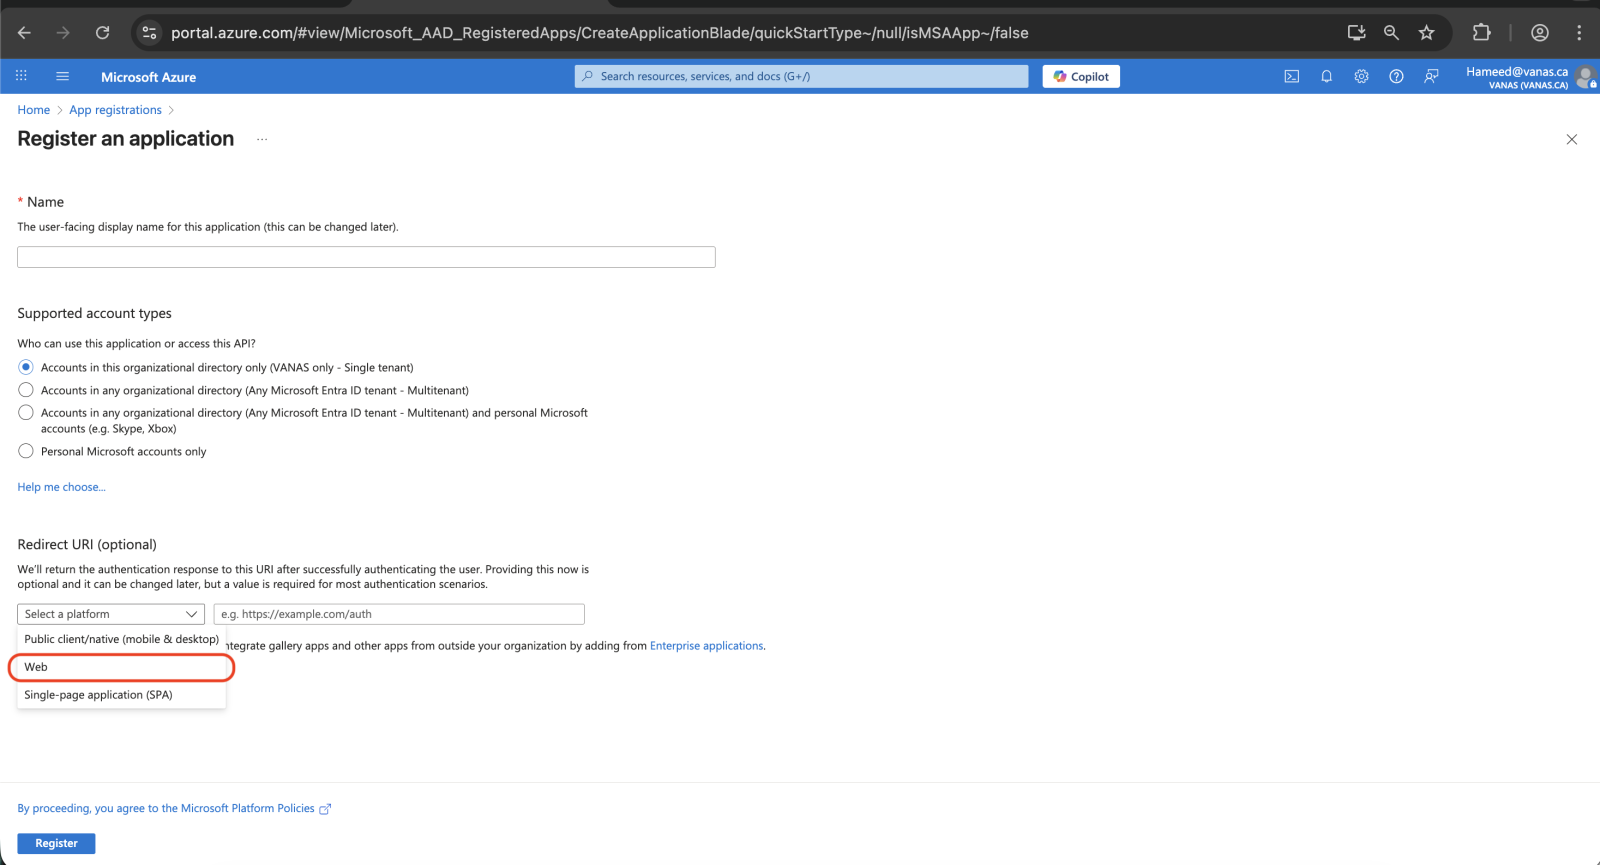Click the Redirect URI (optional) heading

coord(87,544)
